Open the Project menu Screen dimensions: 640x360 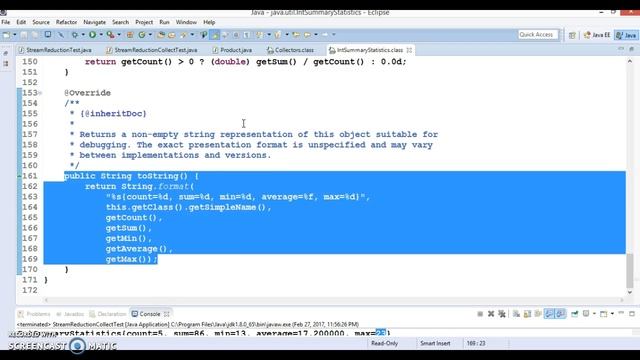144,22
